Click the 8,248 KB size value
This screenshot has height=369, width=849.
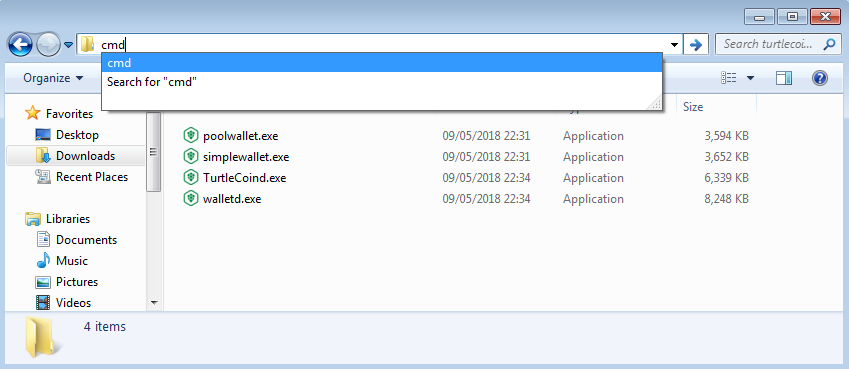tap(727, 199)
